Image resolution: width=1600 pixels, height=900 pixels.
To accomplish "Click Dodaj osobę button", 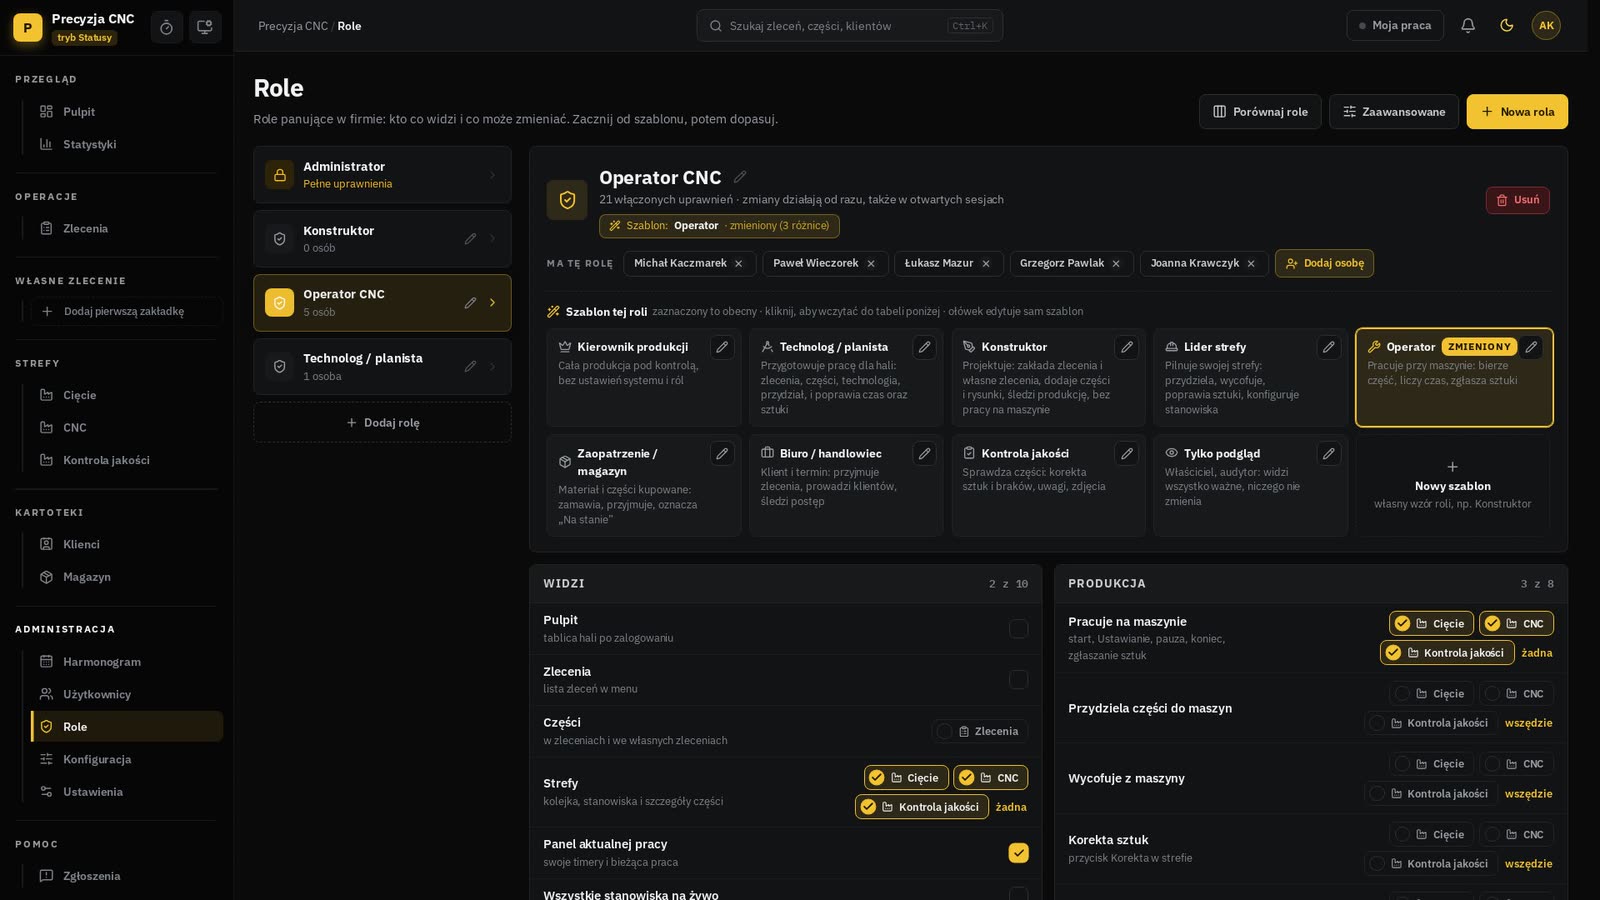I will tap(1324, 264).
